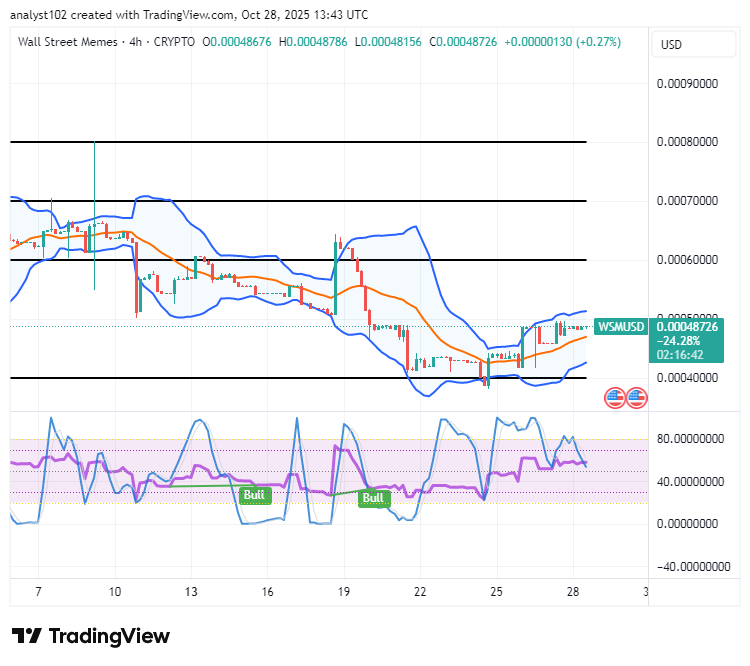Click the date 25 on time axis

coord(496,592)
